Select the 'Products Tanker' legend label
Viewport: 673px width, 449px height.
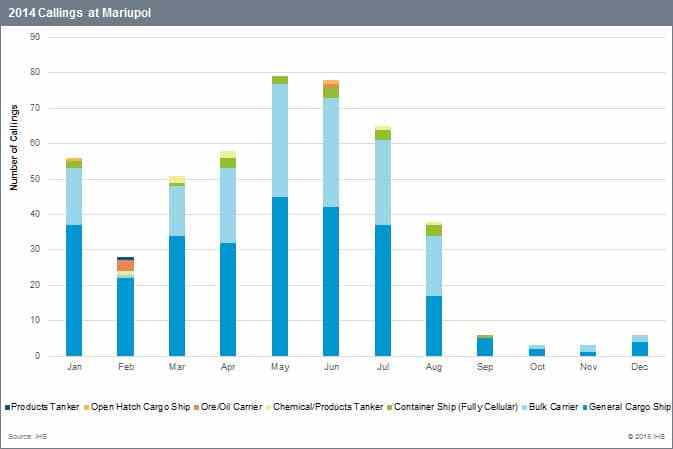point(45,407)
